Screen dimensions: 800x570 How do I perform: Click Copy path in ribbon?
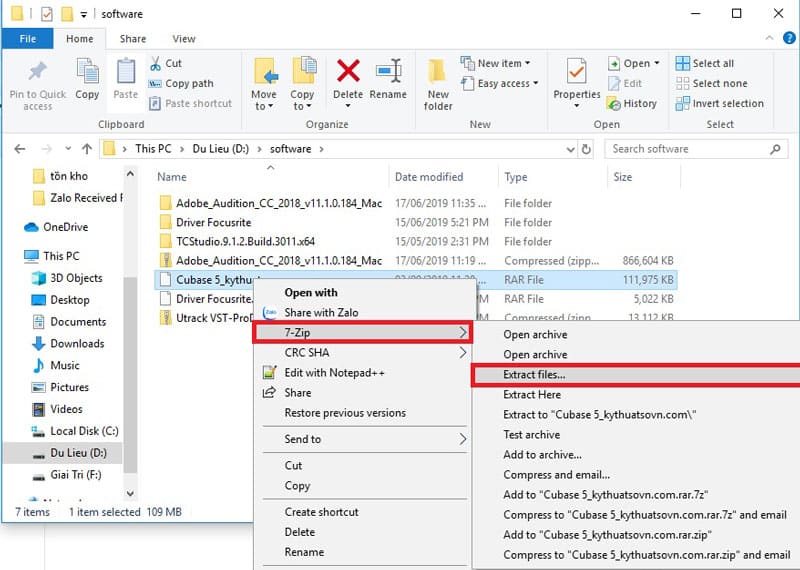point(181,83)
